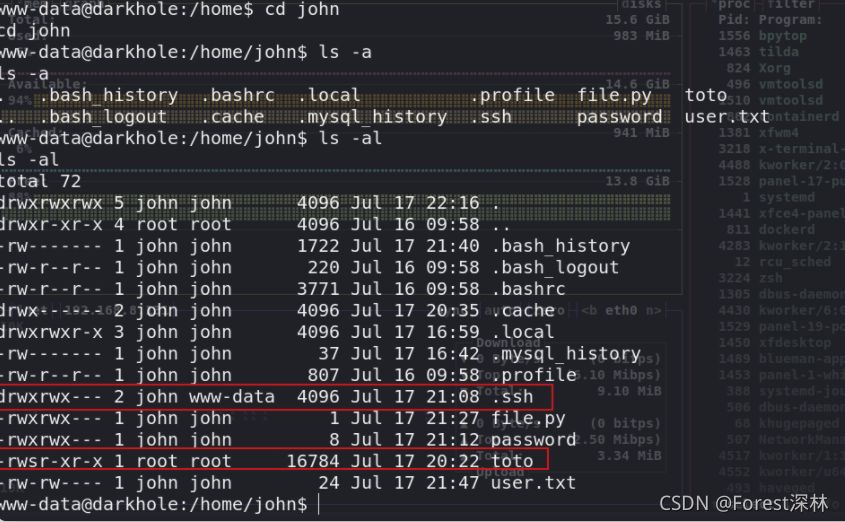The image size is (845, 522).
Task: Click the dockerd process in background list
Action: (787, 230)
